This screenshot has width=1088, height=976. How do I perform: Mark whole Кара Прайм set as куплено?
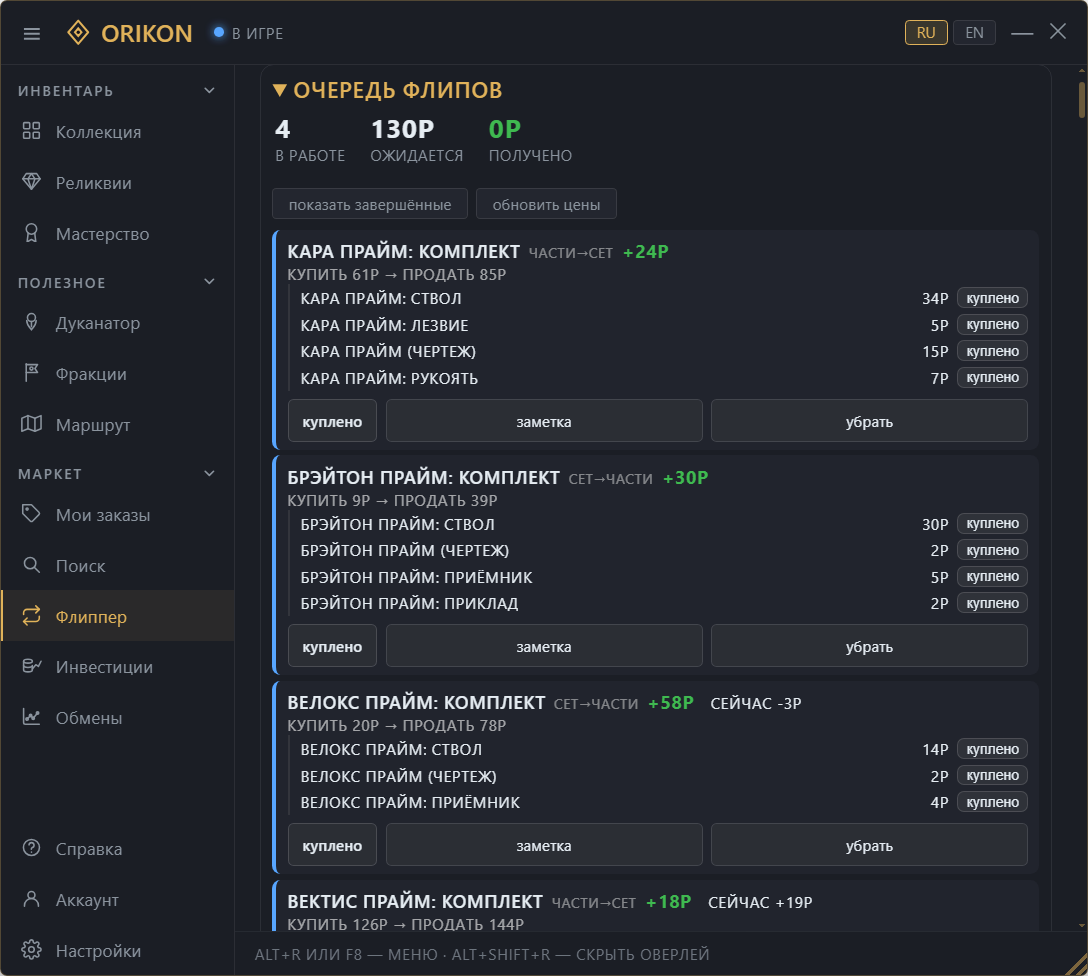point(332,422)
